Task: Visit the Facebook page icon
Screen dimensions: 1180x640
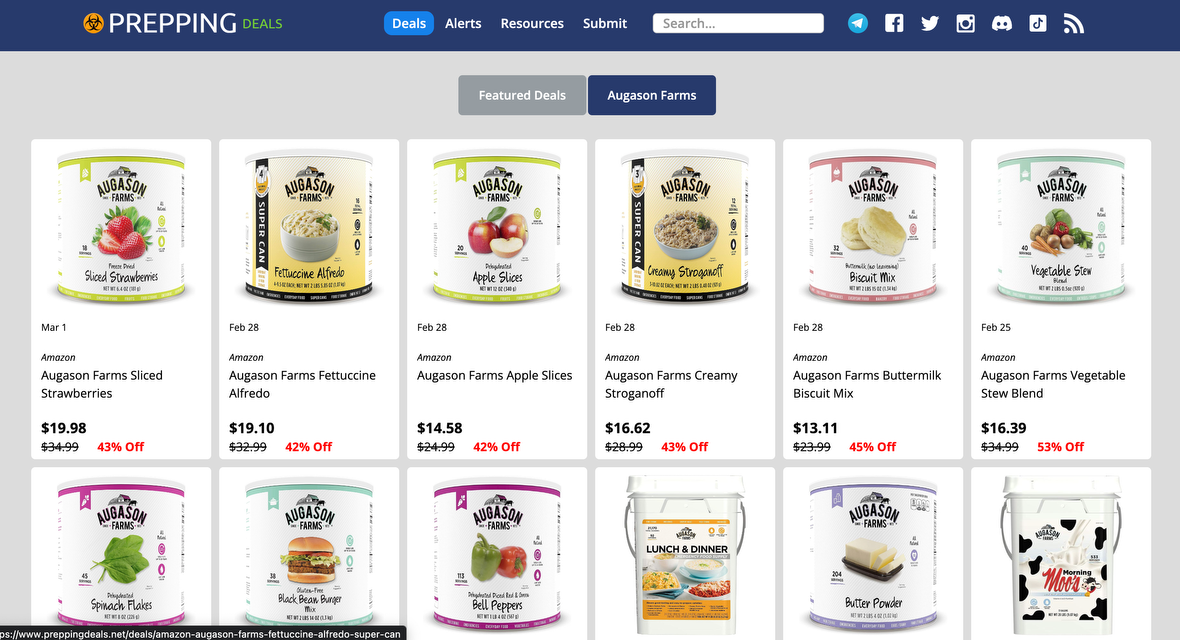Action: [x=894, y=23]
